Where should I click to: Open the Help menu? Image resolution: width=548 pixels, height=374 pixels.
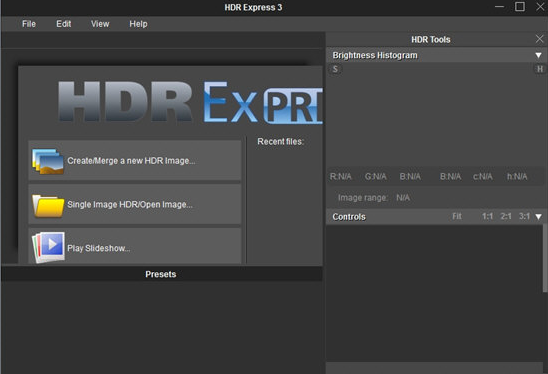point(138,24)
